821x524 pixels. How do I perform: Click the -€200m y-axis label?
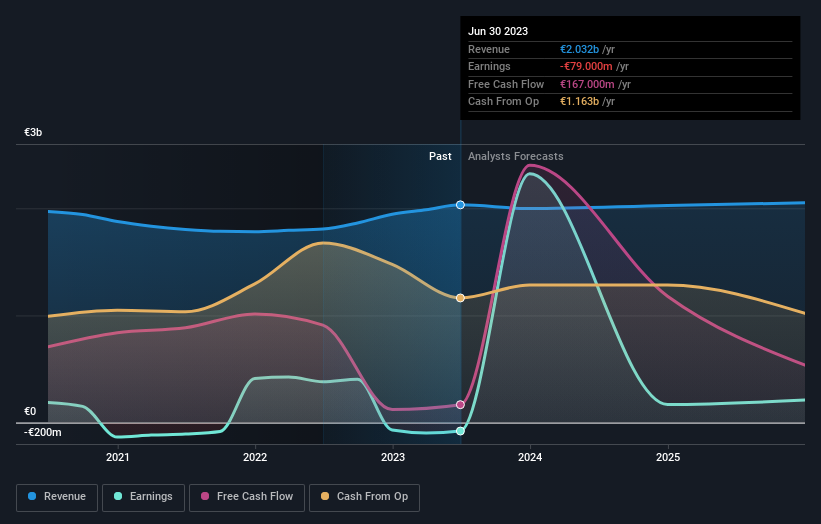(42, 432)
